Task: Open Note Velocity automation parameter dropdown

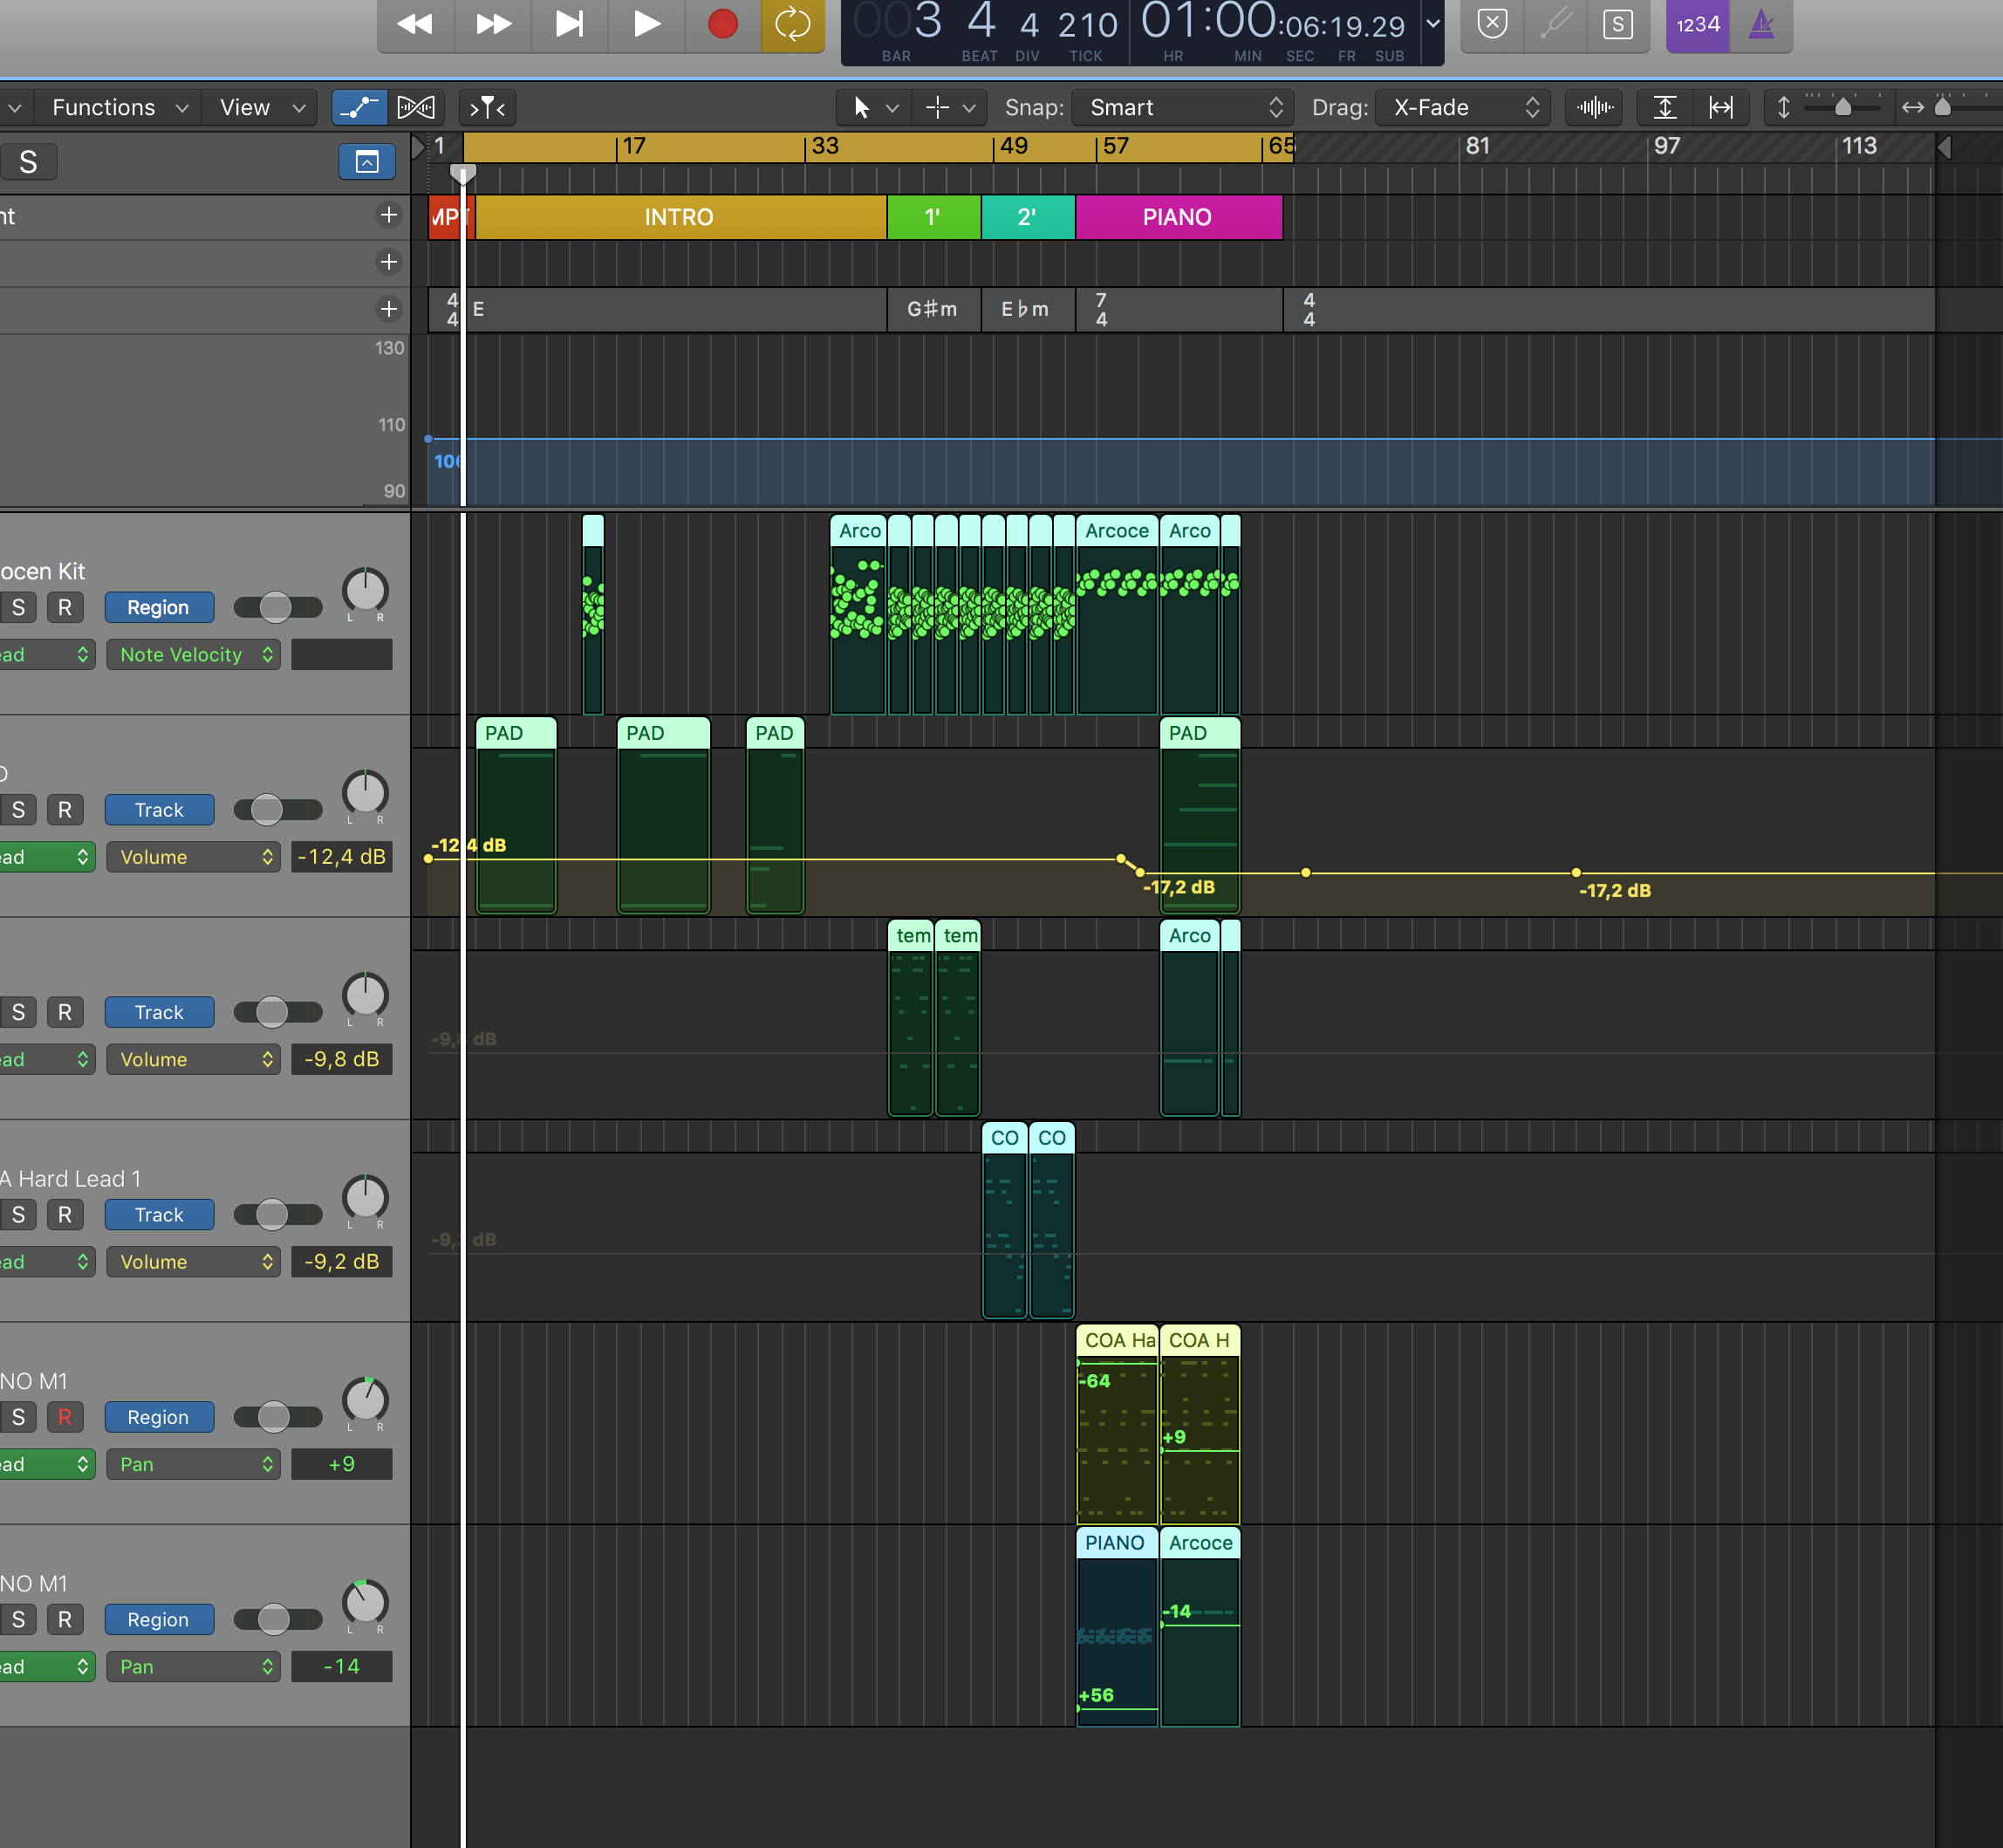Action: click(x=194, y=655)
